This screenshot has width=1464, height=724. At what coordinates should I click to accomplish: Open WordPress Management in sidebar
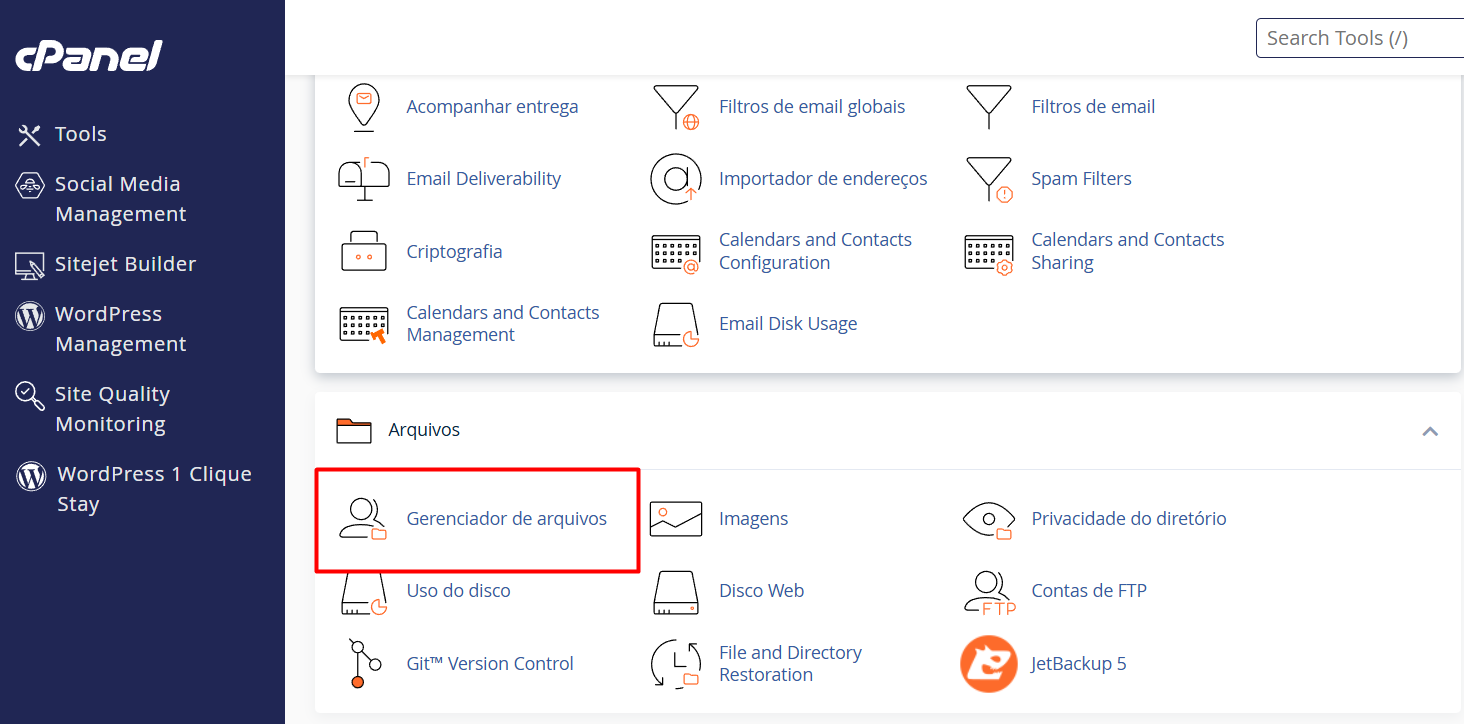(x=120, y=328)
